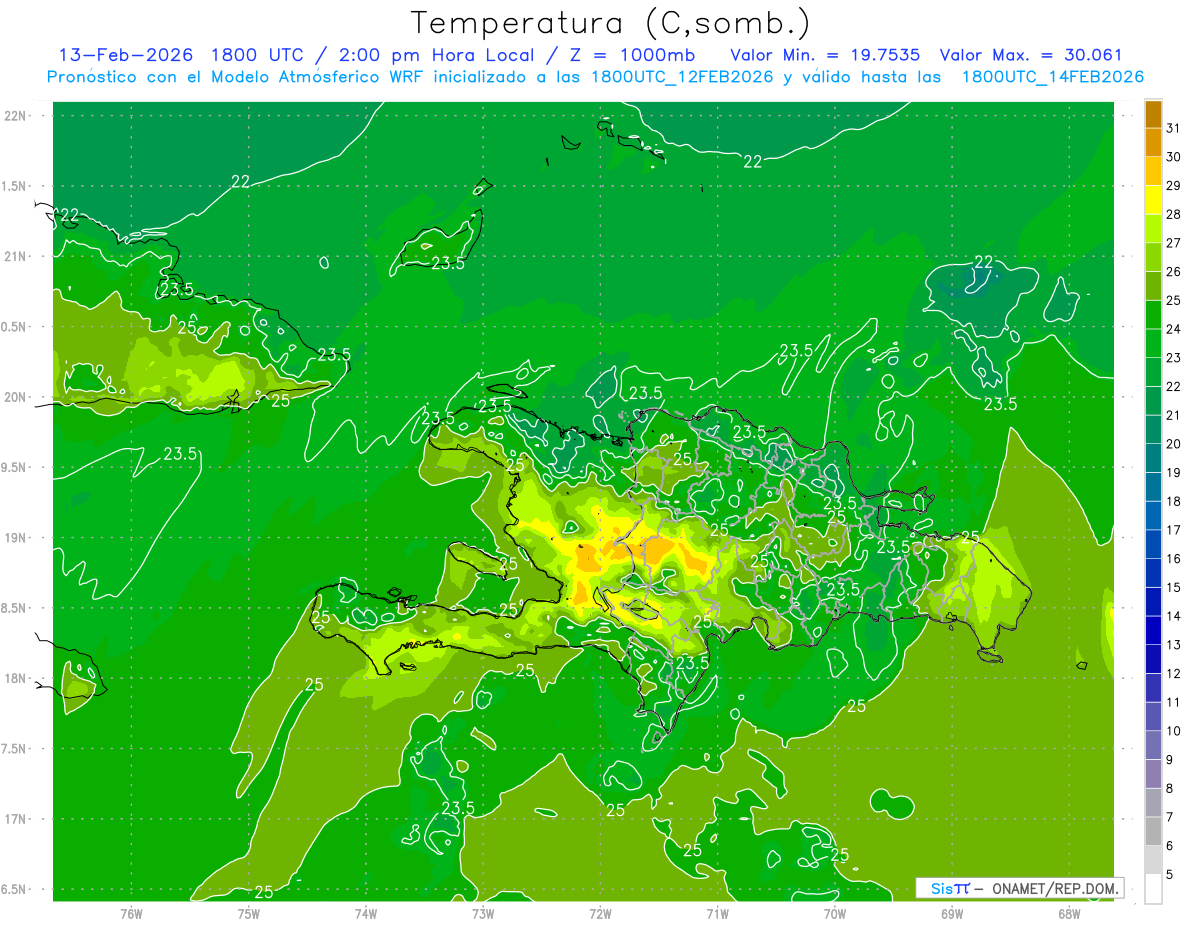Viewport: 1200px width, 927px height.
Task: Click the lime swatch between 27 and 28
Action: pyautogui.click(x=1153, y=228)
